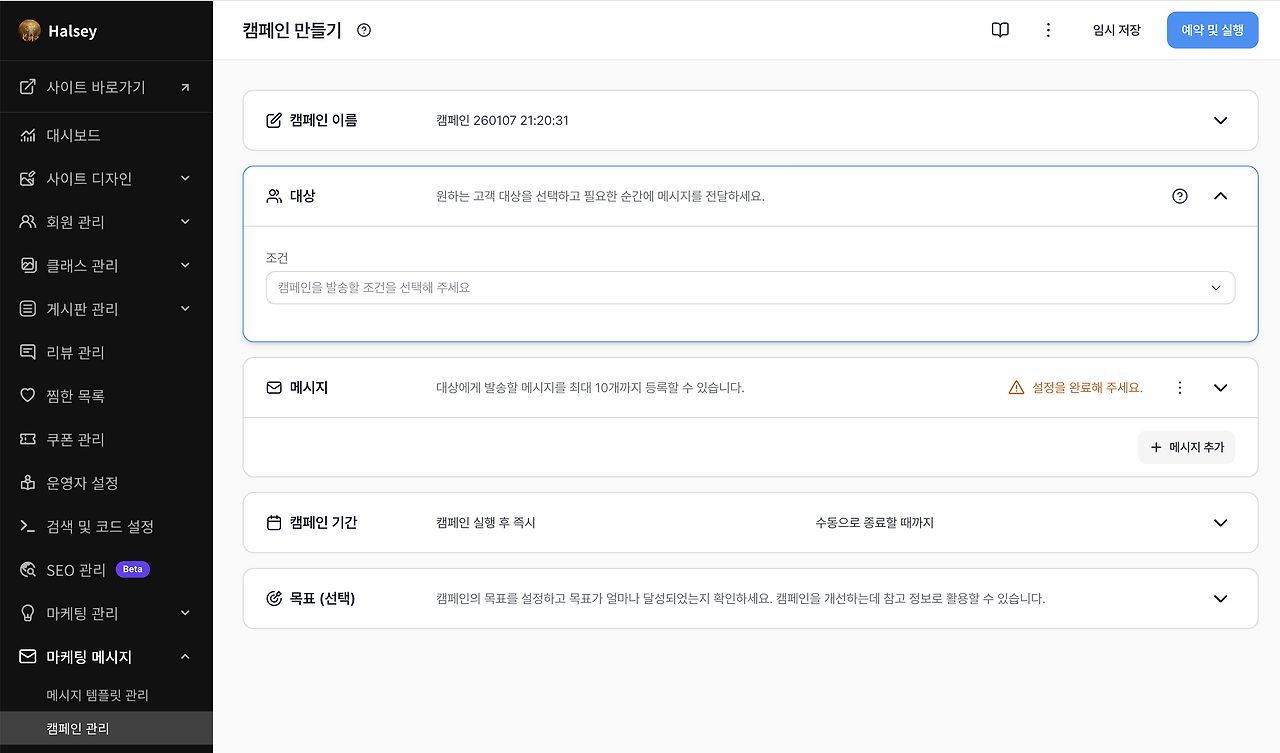Expand the 목표 (선택) section
This screenshot has width=1280, height=753.
(x=1220, y=598)
